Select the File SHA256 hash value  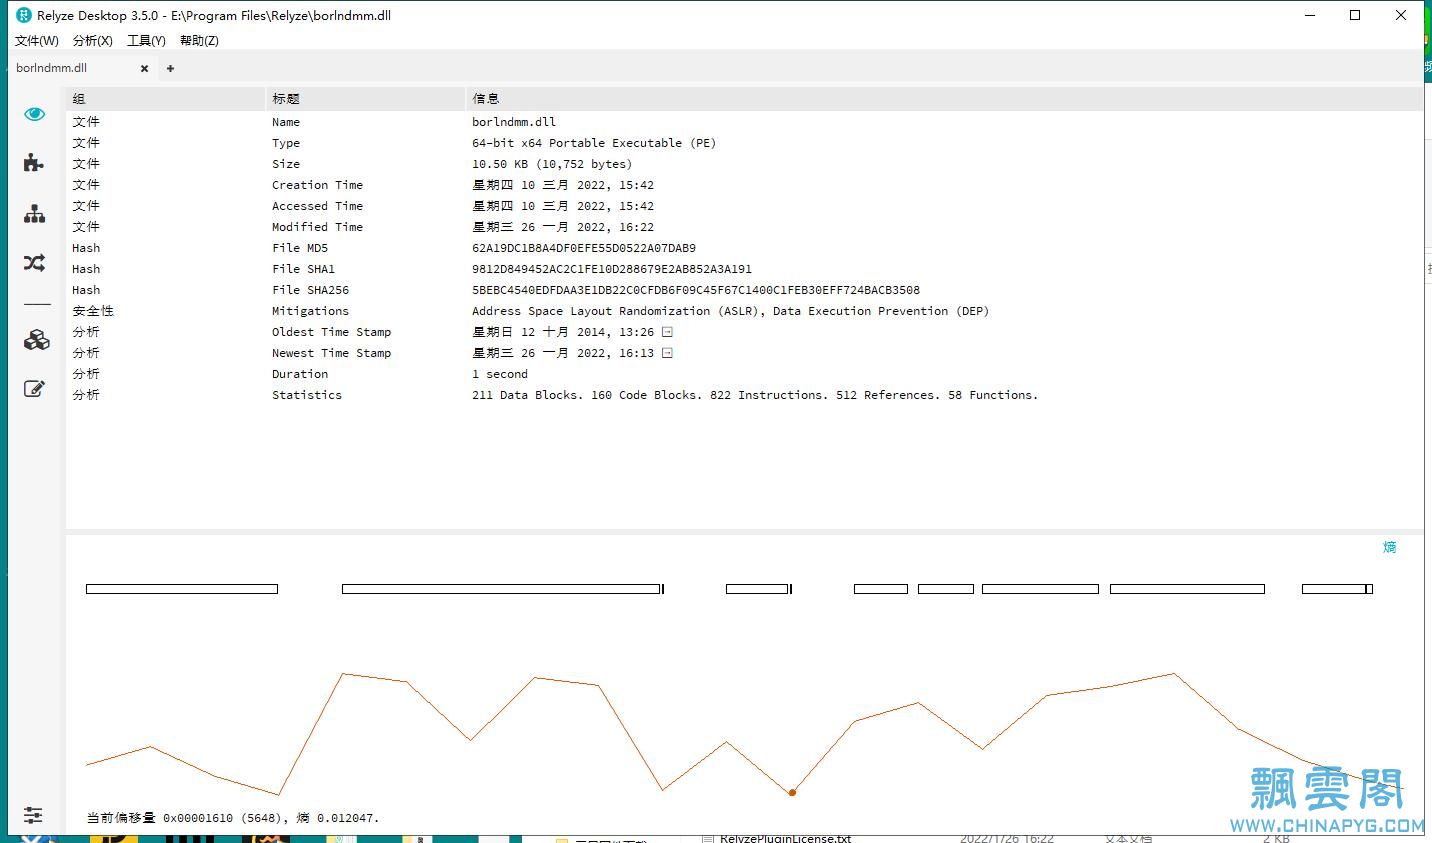(x=696, y=290)
